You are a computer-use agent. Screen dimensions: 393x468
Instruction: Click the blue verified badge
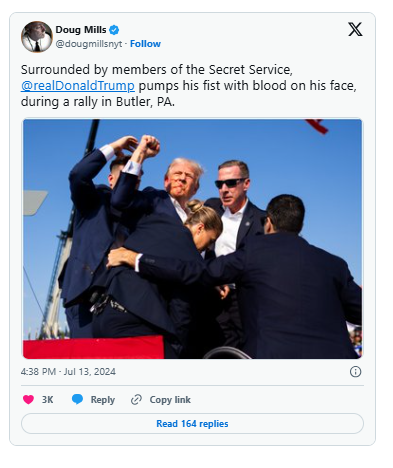tap(114, 30)
